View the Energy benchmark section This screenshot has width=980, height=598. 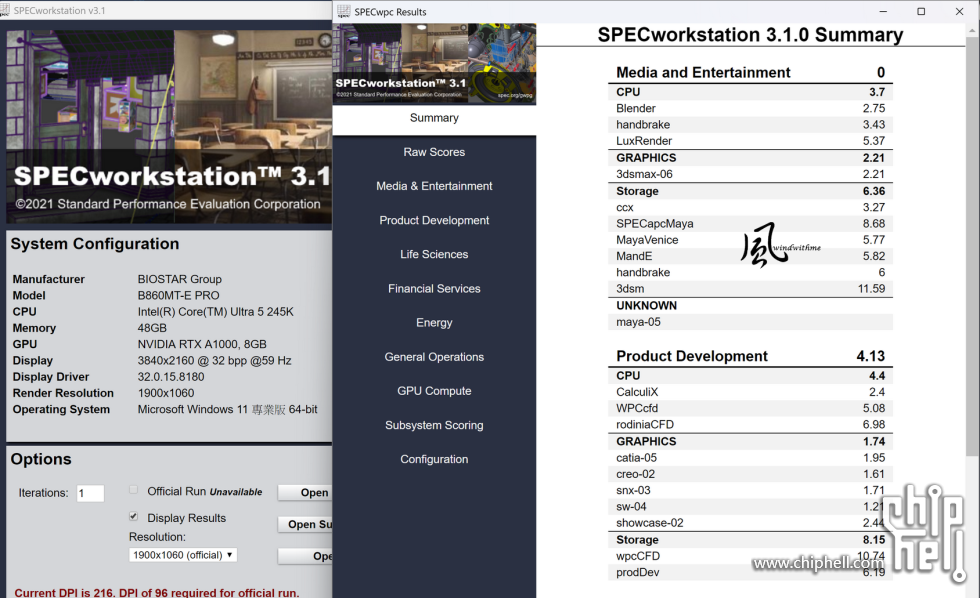click(434, 322)
